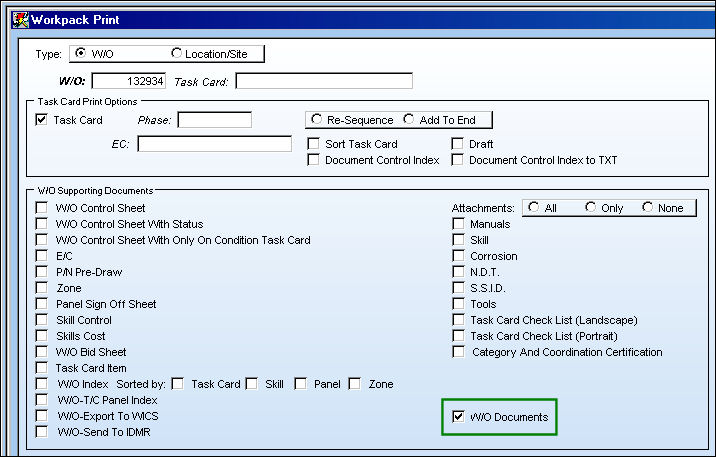Uncheck the W/O Documents checkbox
Image resolution: width=716 pixels, height=457 pixels.
458,416
